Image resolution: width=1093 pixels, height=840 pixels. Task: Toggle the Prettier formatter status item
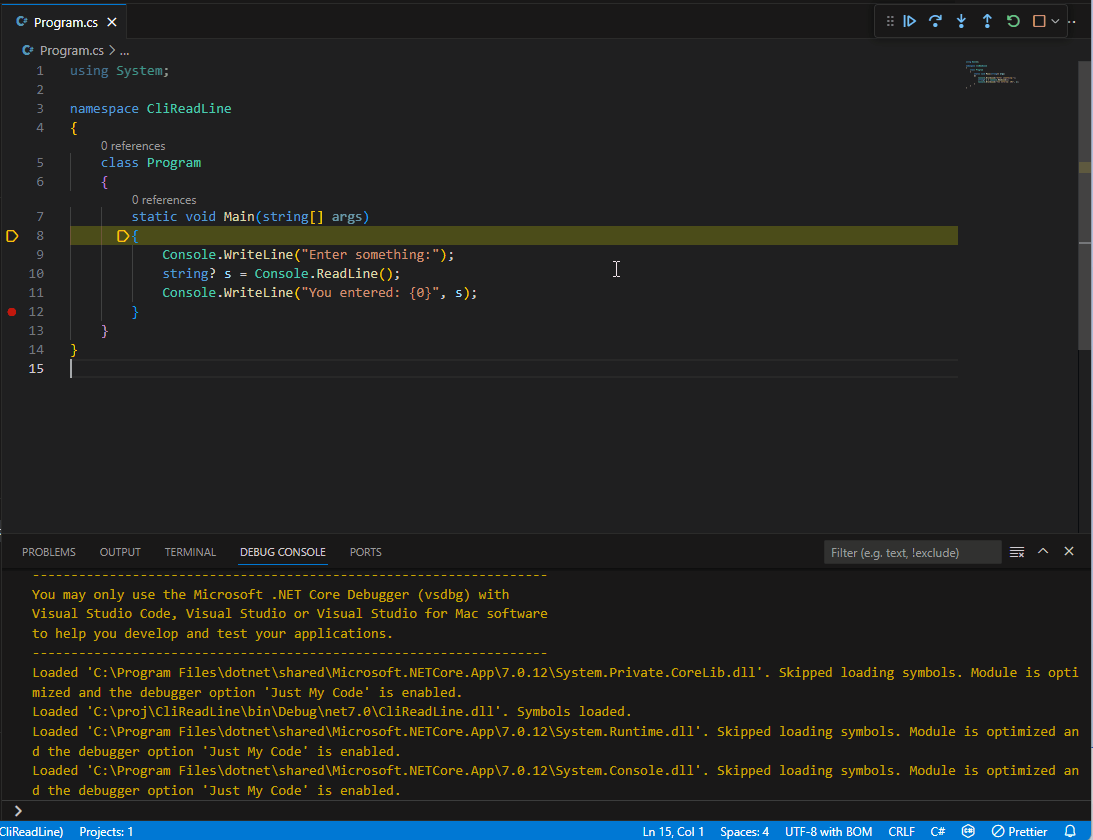(1019, 831)
